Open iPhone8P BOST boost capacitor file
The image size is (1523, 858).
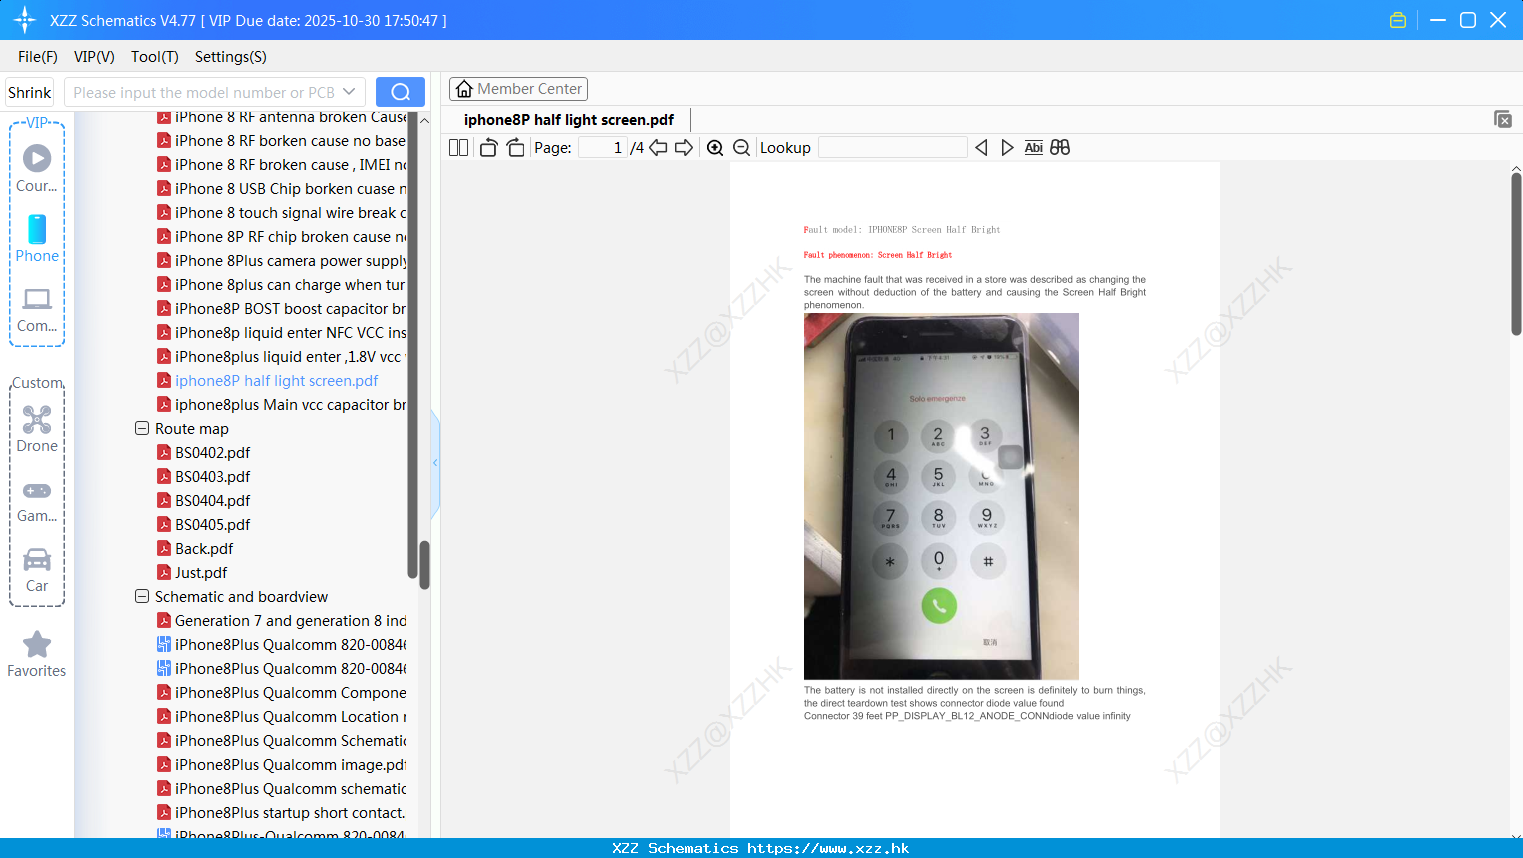click(x=282, y=308)
